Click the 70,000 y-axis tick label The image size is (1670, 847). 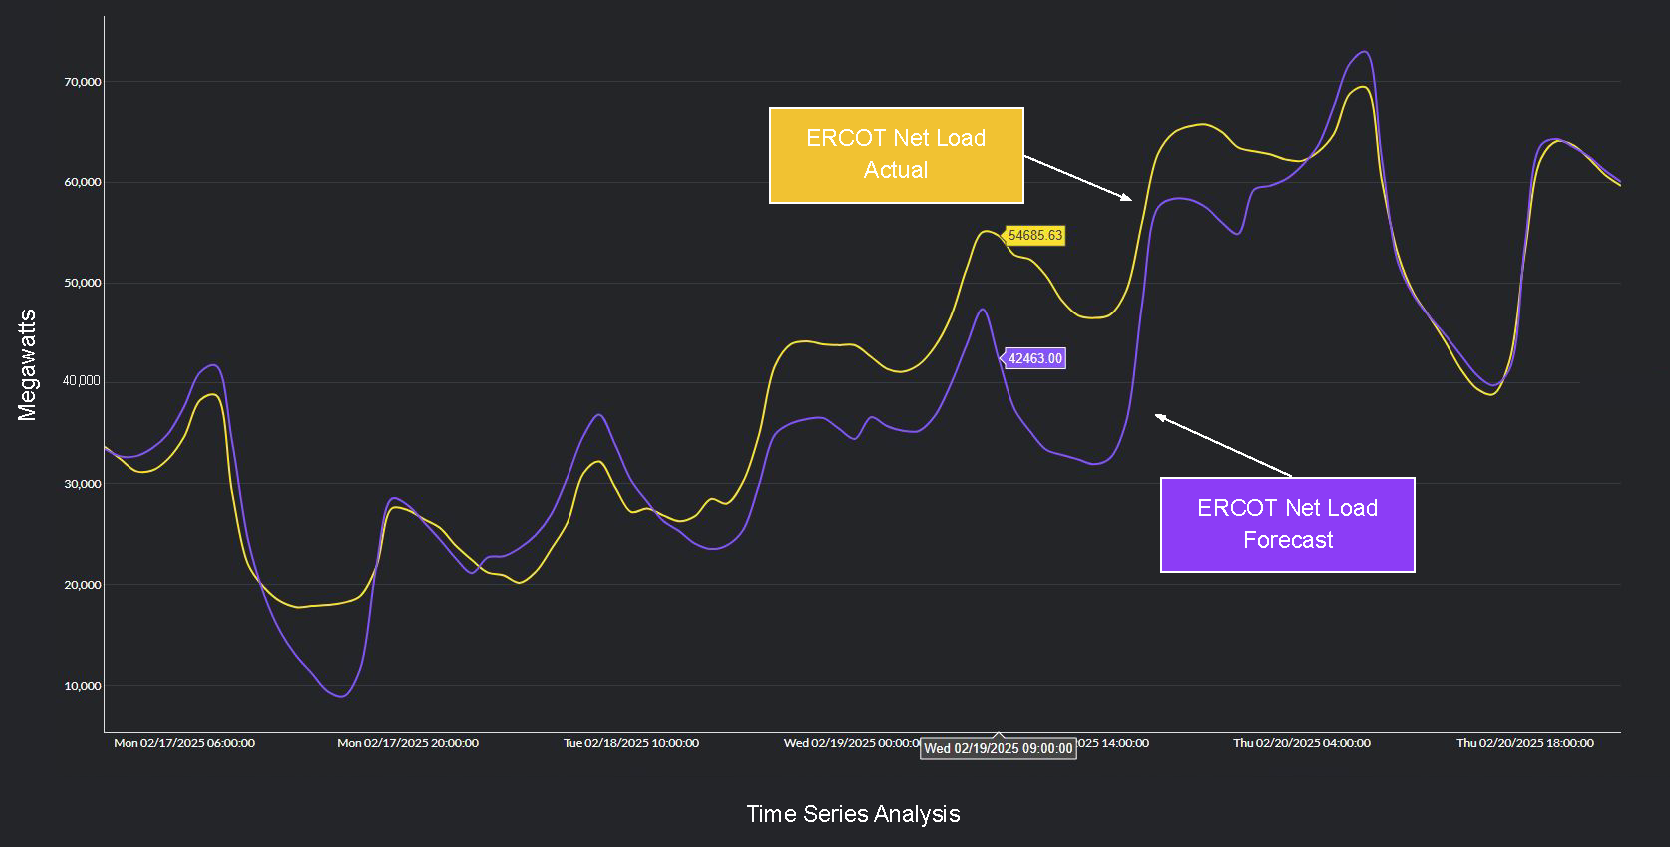(x=83, y=82)
